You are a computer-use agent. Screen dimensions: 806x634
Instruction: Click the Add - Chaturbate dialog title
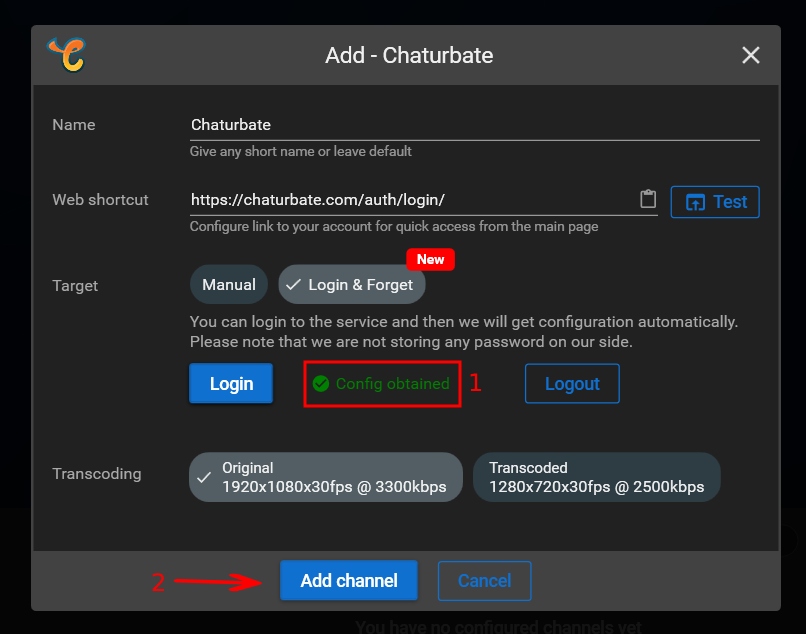coord(409,55)
